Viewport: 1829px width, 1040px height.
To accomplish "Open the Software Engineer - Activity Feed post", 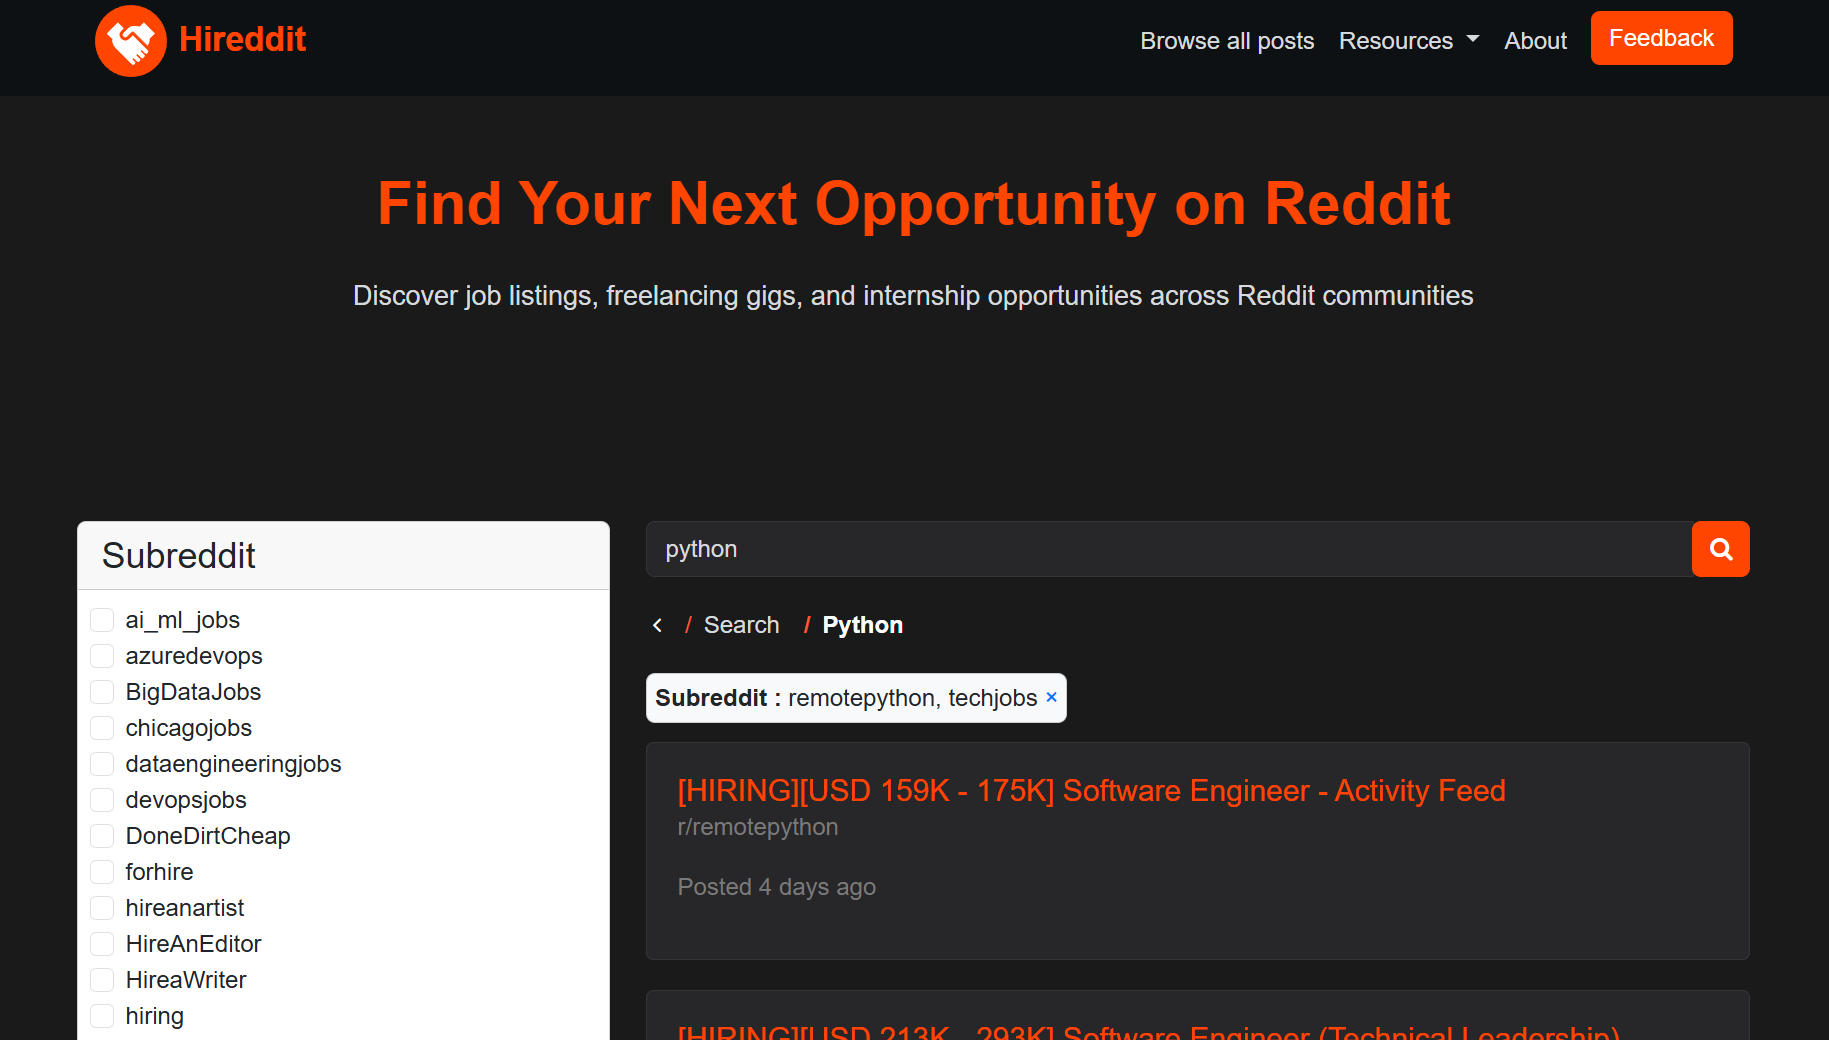I will (x=1091, y=791).
